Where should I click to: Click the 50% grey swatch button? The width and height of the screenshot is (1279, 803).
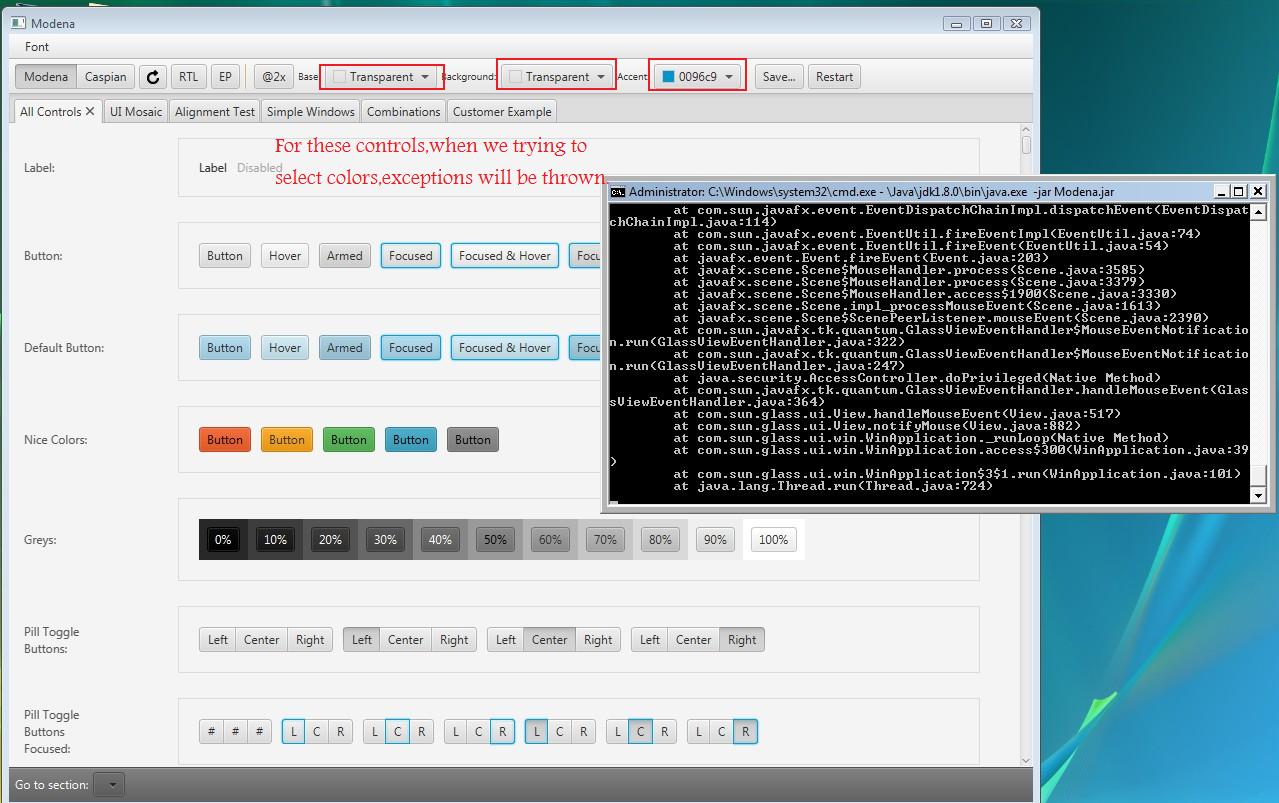click(x=495, y=540)
